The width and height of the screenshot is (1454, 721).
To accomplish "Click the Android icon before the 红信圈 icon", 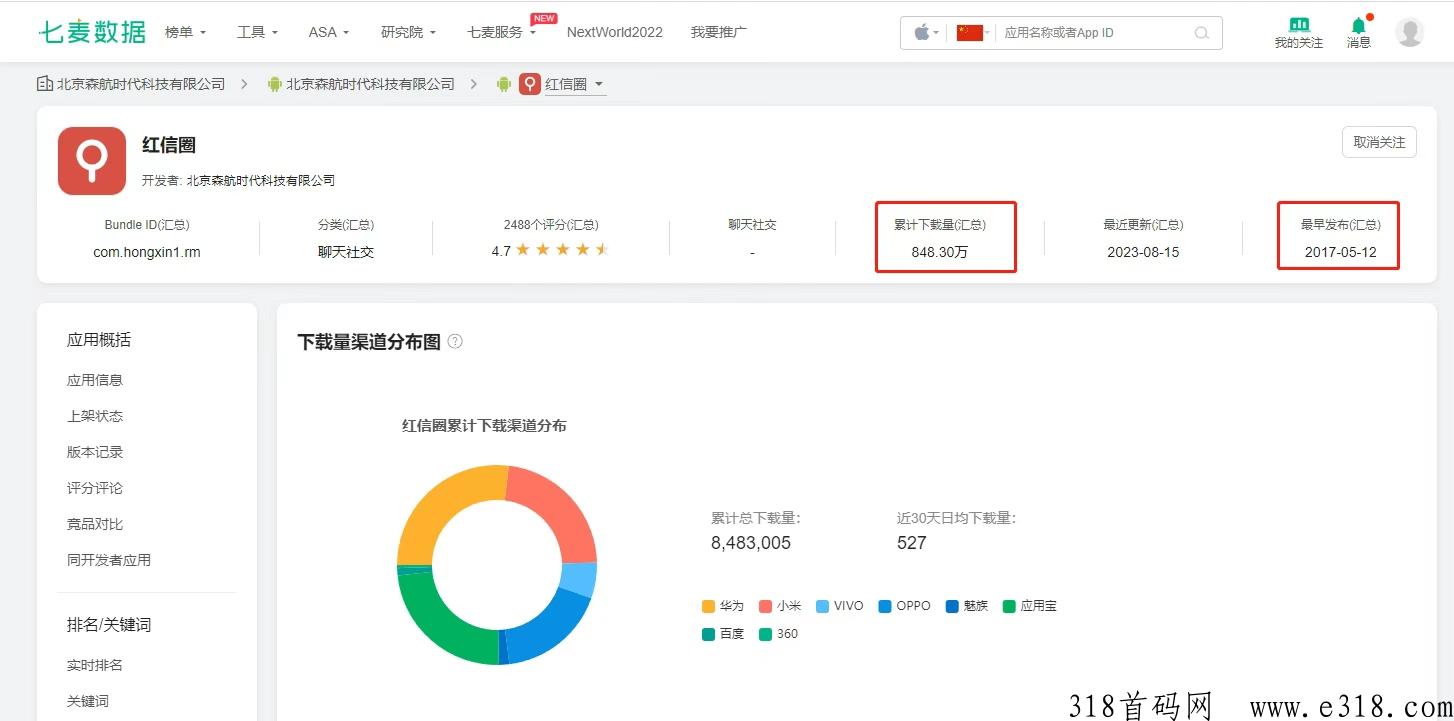I will click(x=504, y=84).
